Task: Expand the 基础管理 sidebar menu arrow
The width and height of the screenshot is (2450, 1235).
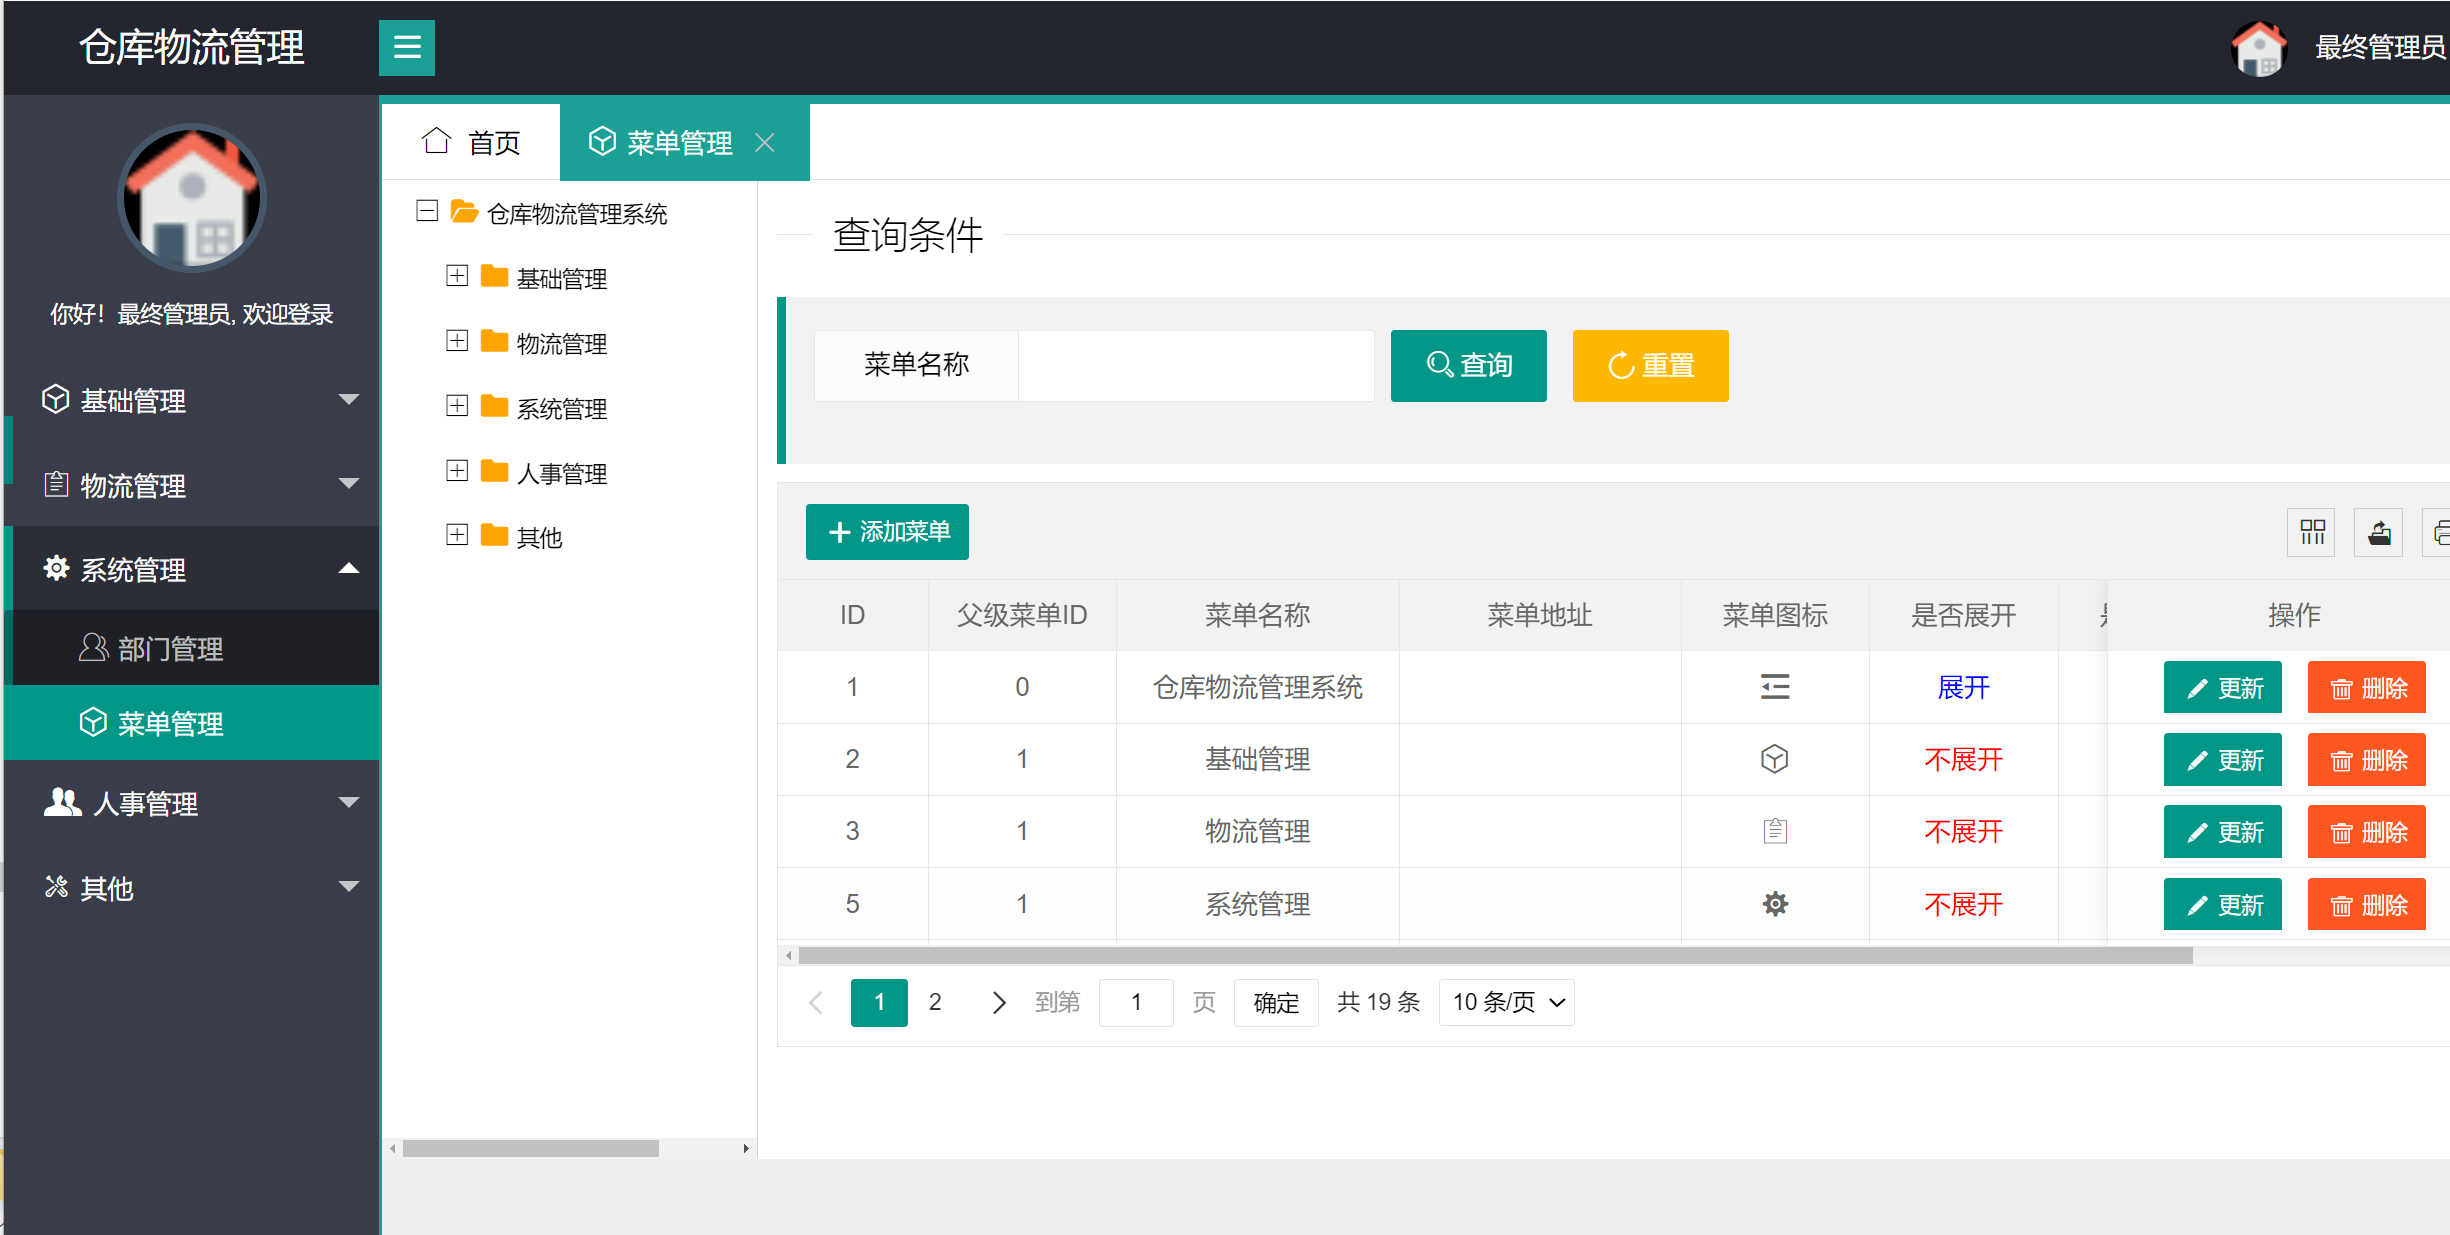Action: (349, 400)
